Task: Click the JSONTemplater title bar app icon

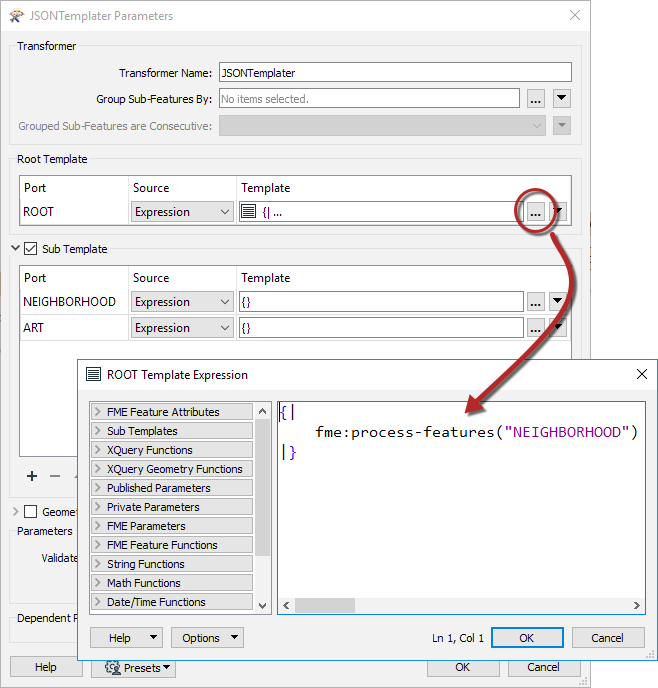Action: (16, 16)
